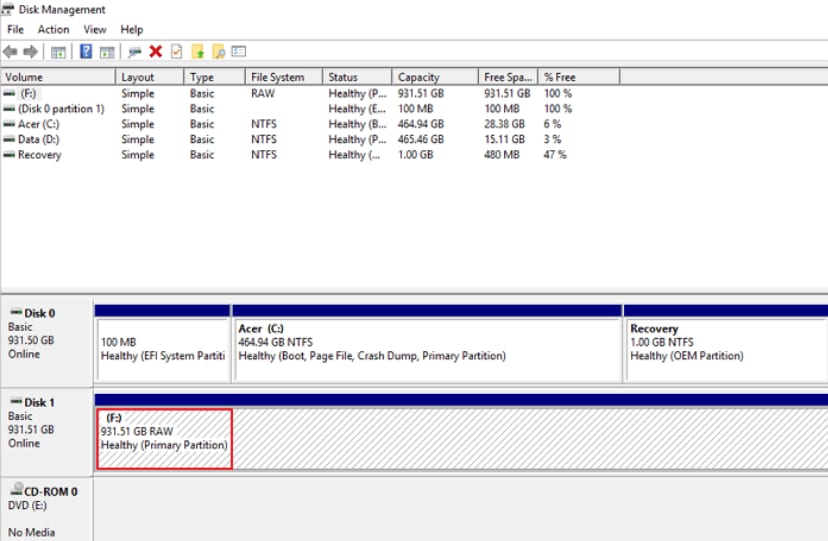This screenshot has height=541, width=828.
Task: Click the No Media text
Action: click(31, 532)
